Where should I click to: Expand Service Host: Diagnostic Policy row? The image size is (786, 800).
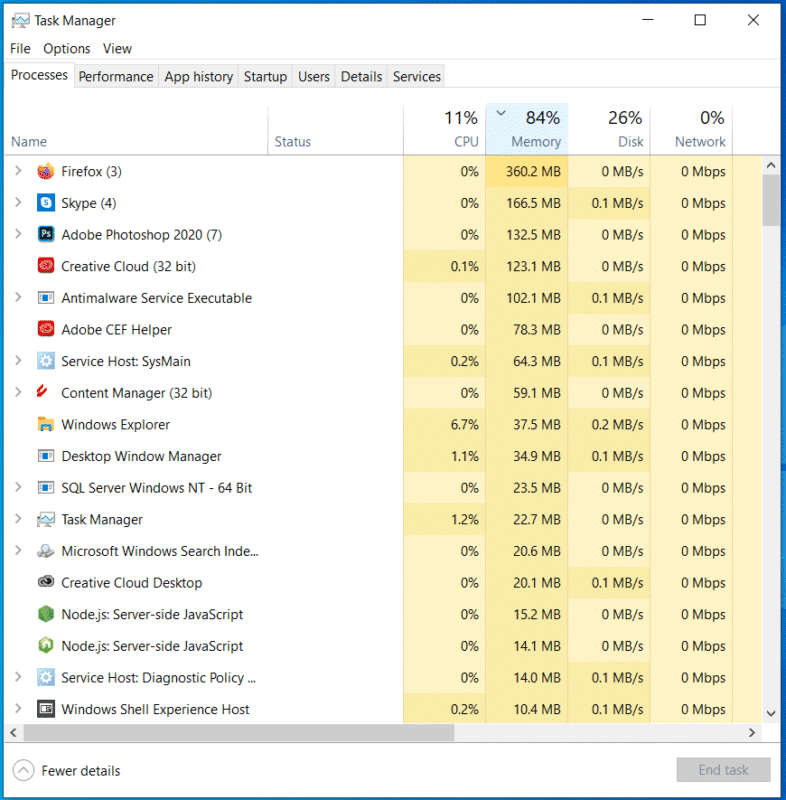pyautogui.click(x=18, y=677)
